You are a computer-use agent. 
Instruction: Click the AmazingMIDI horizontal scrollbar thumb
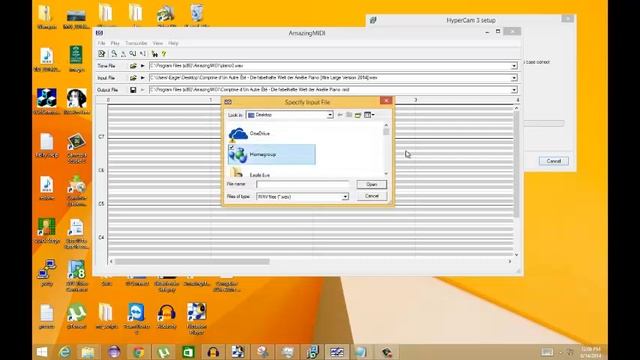192,262
